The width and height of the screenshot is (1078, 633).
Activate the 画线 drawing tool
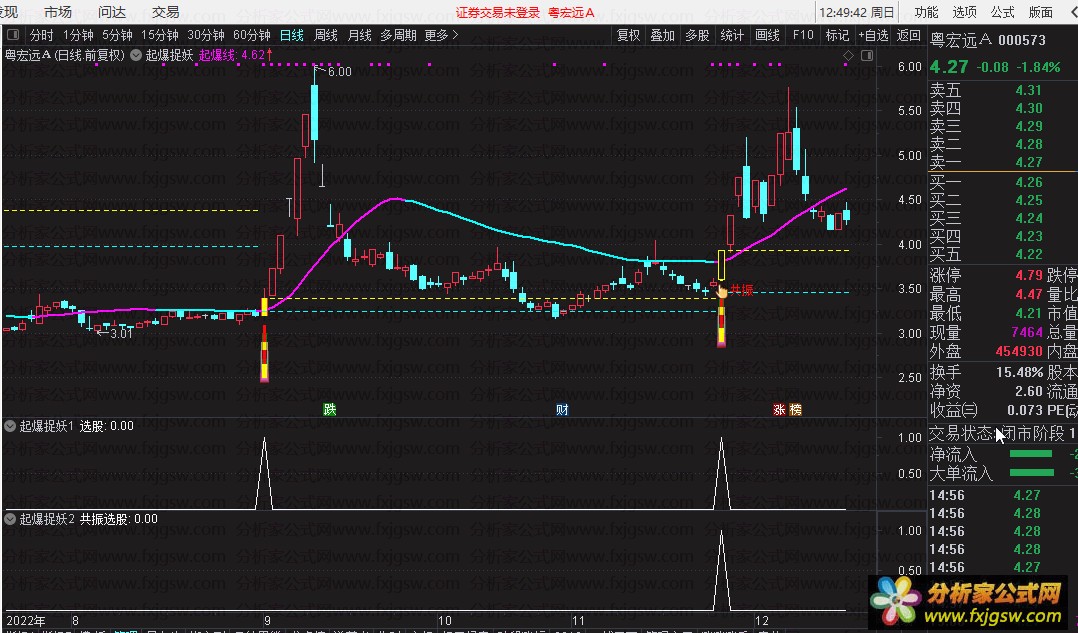point(767,34)
